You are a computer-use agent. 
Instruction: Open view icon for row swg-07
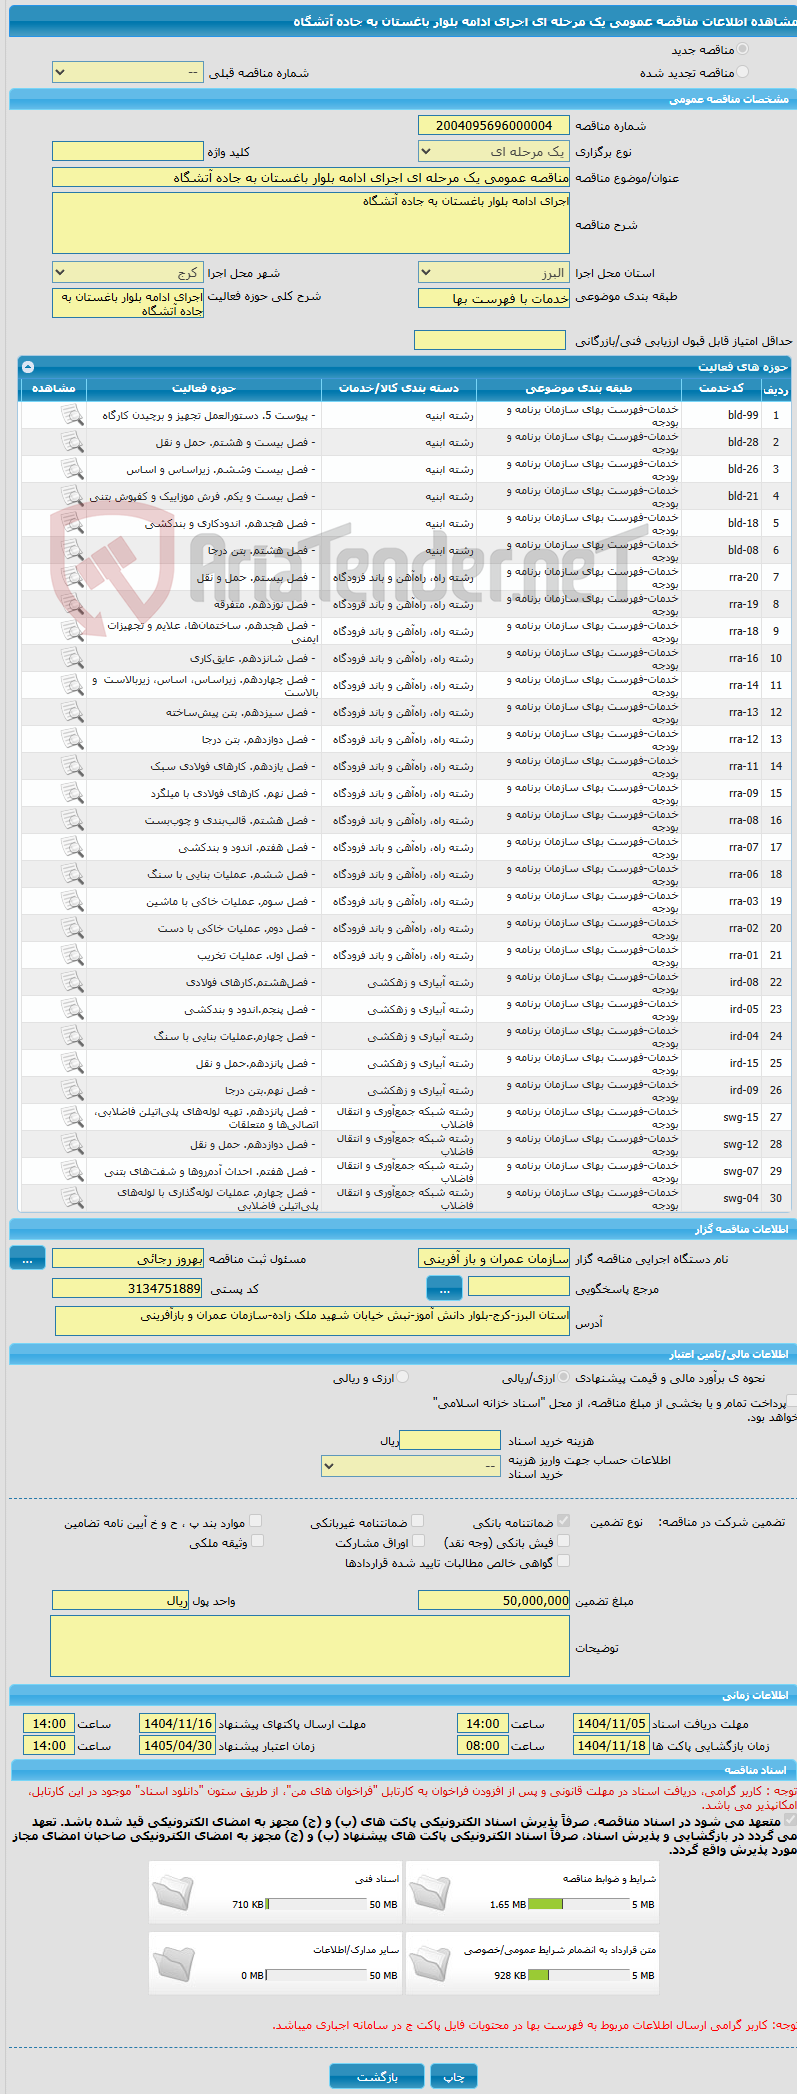[72, 1171]
